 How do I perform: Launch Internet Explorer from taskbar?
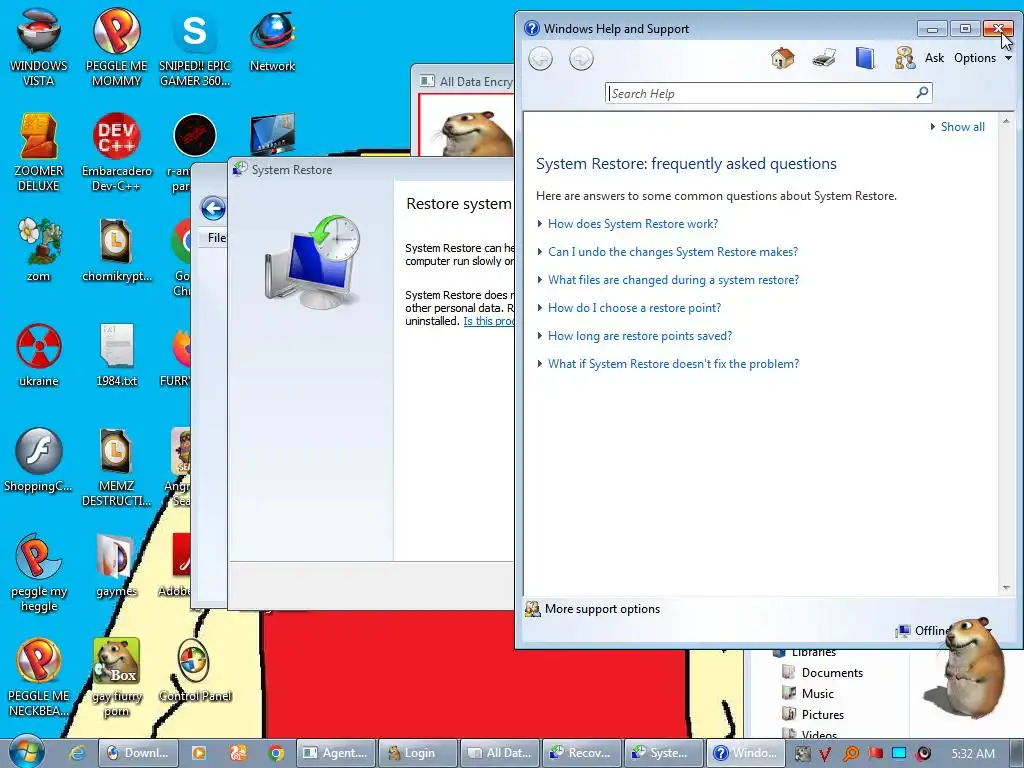(77, 753)
